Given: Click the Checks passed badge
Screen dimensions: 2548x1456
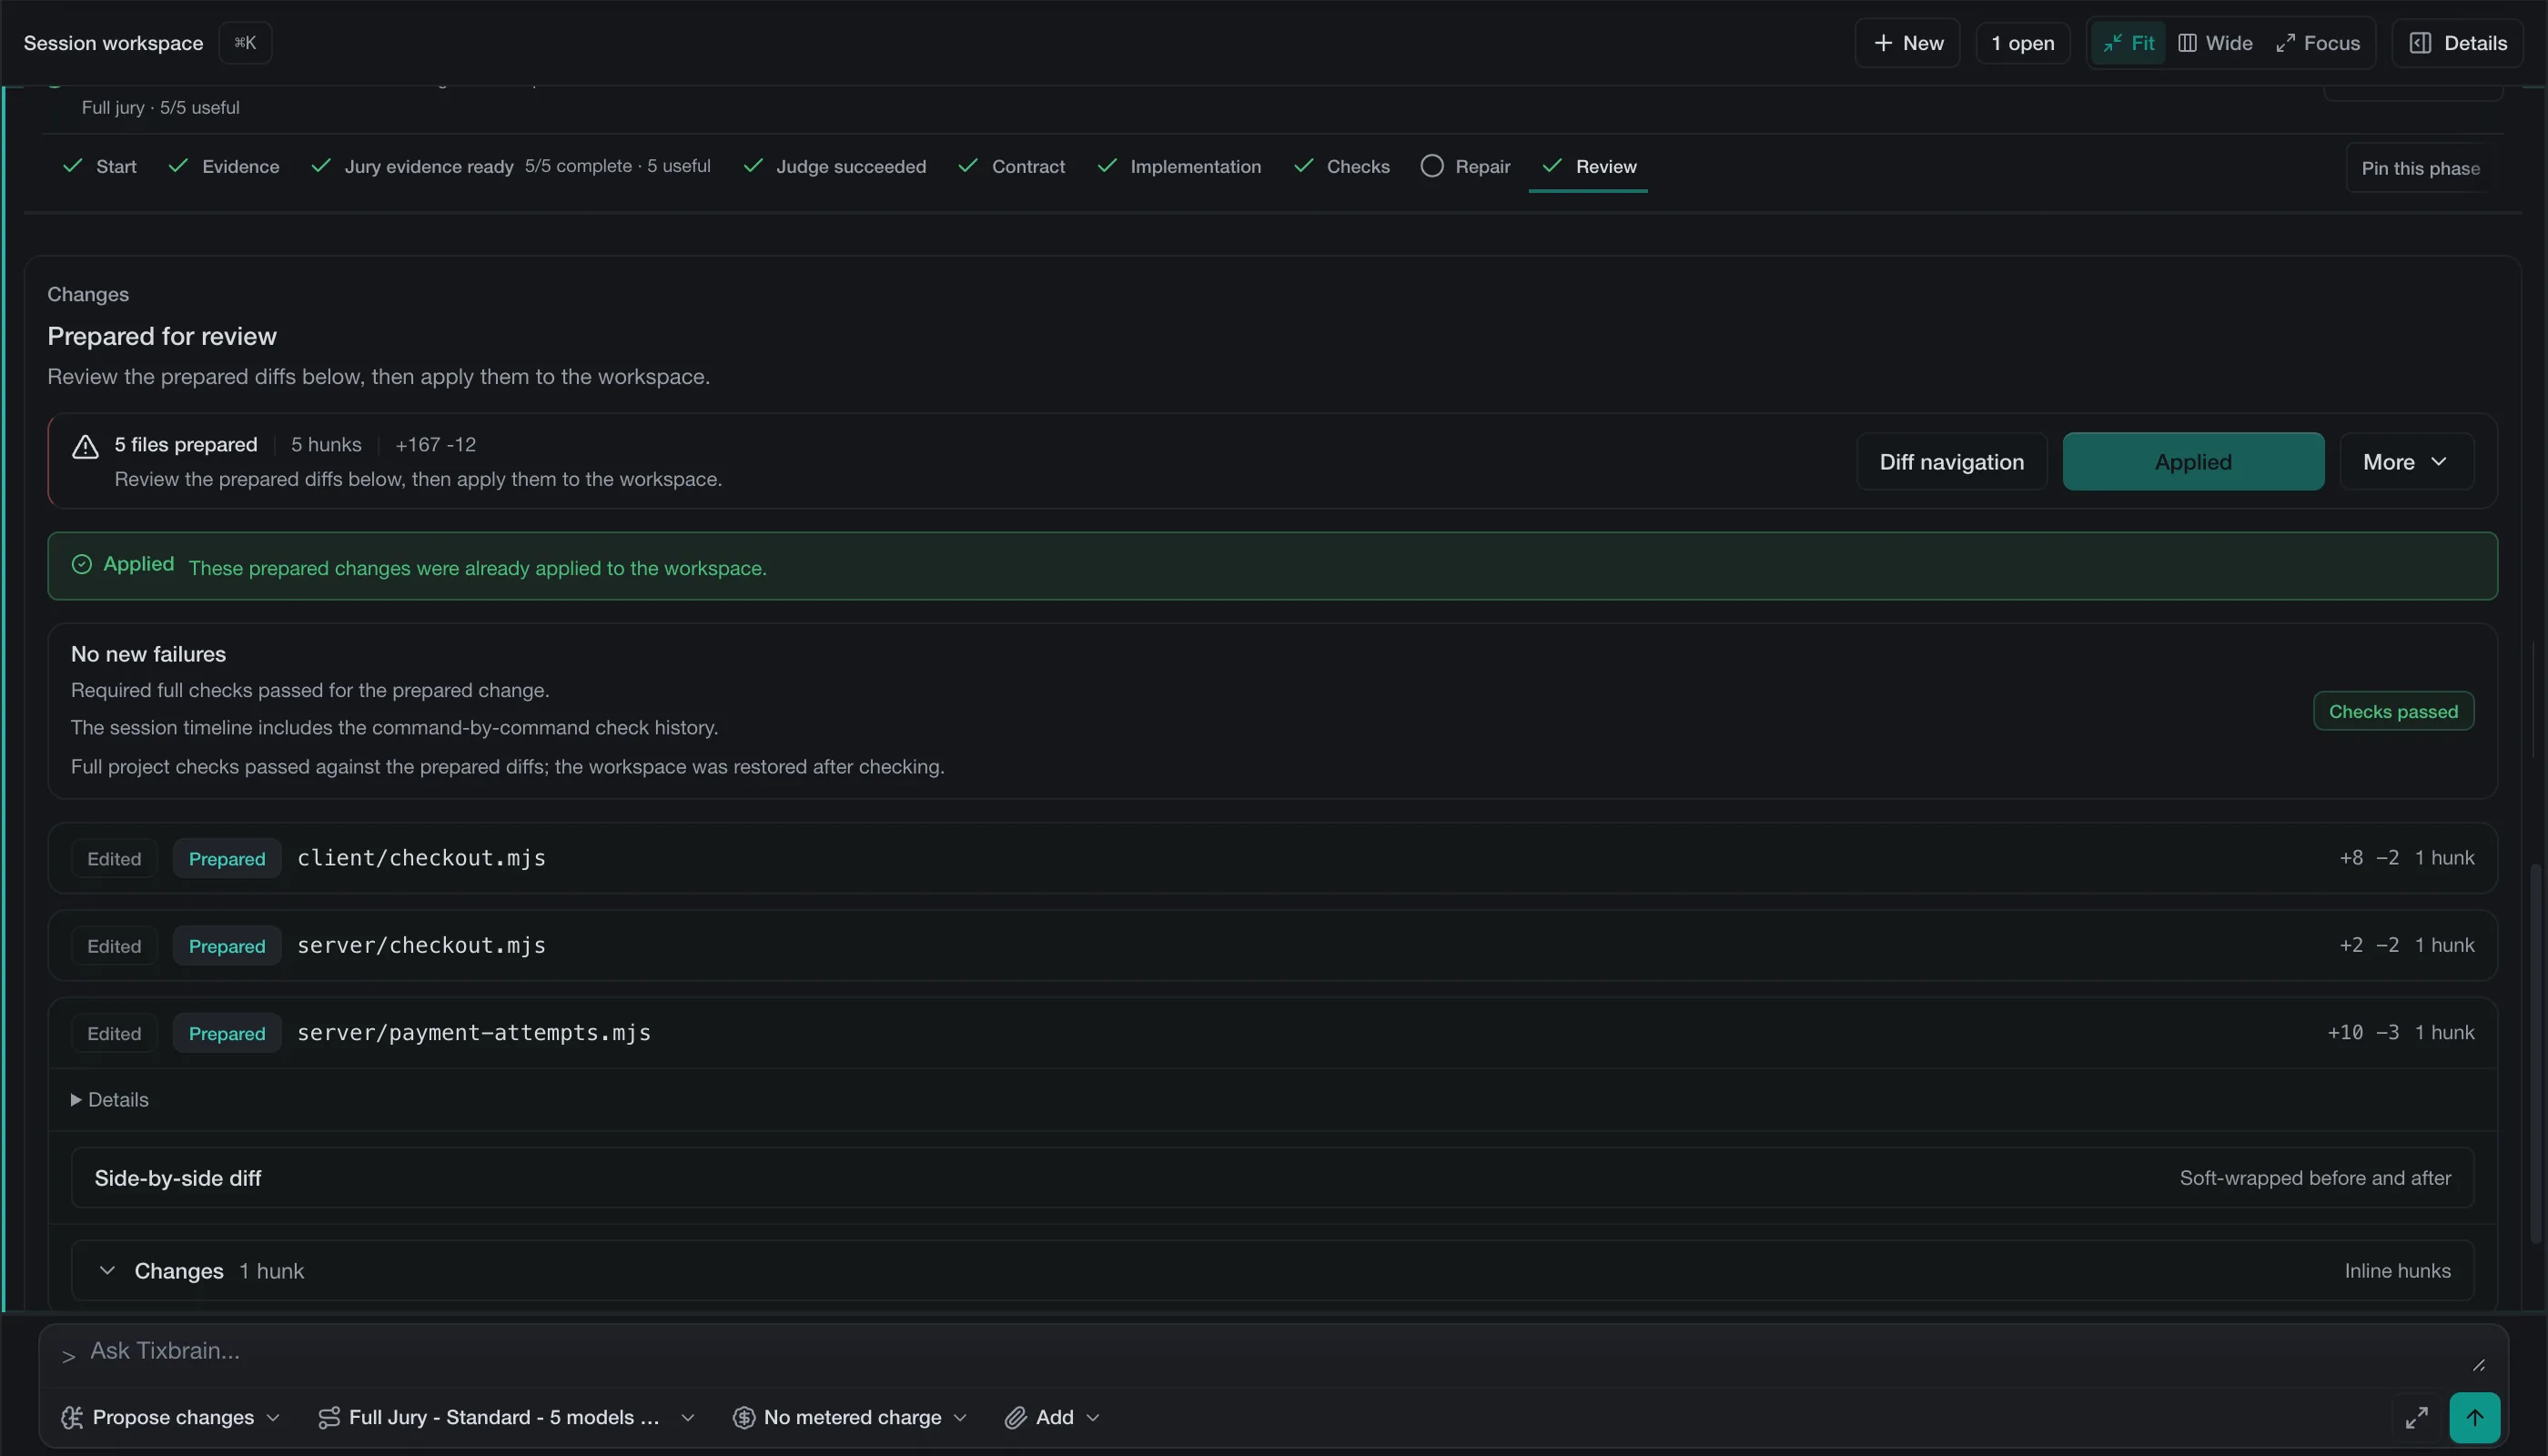Looking at the screenshot, I should coord(2393,711).
